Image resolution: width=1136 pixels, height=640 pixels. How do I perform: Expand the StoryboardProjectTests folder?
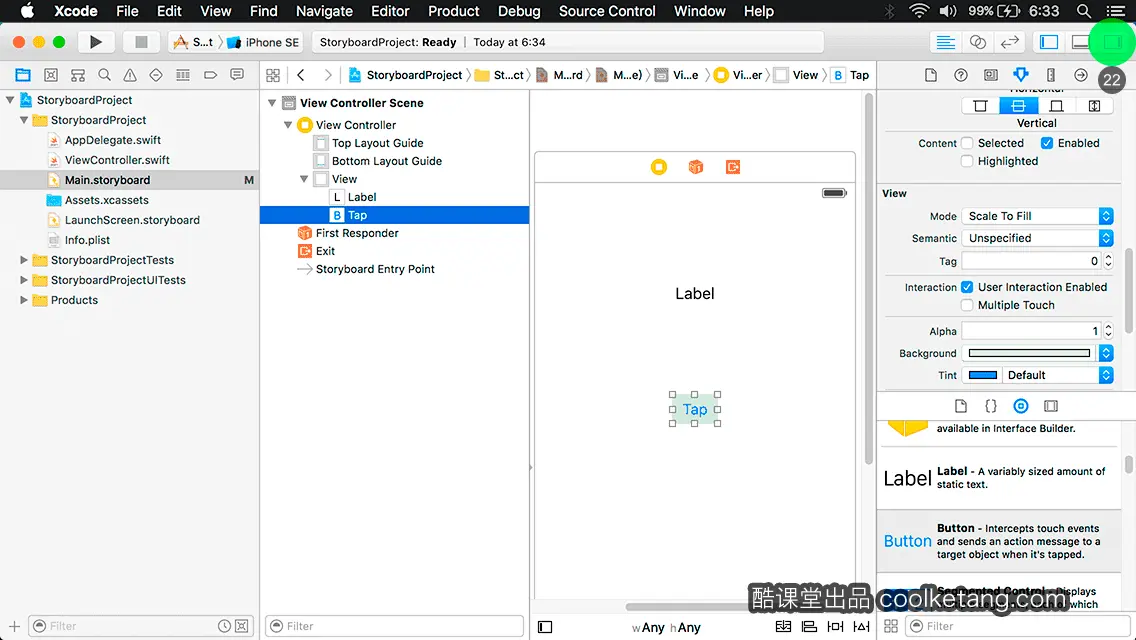[x=23, y=260]
